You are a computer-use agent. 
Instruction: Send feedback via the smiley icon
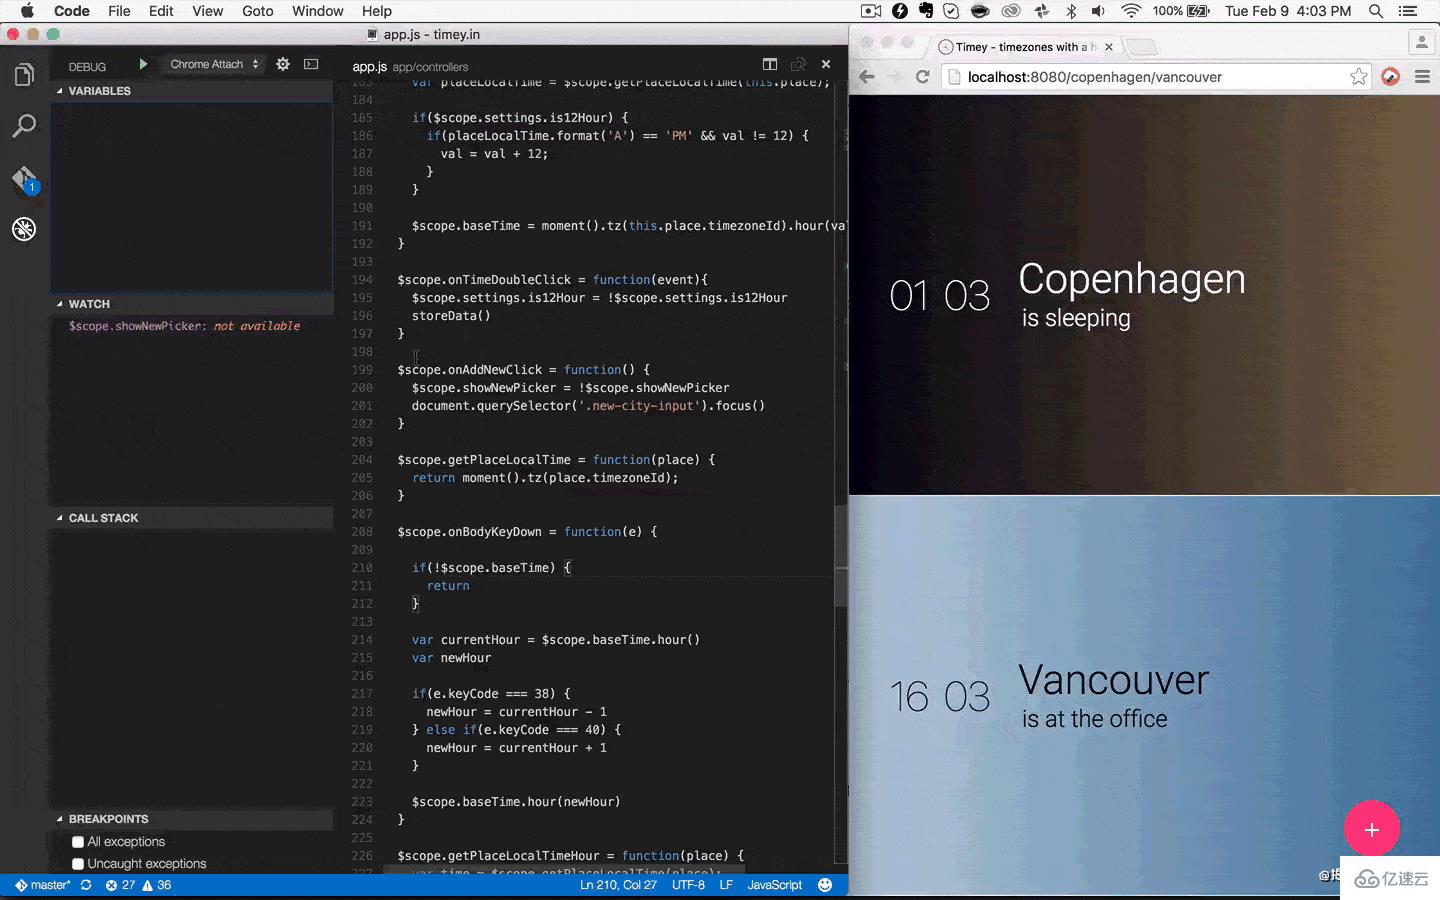[x=825, y=885]
